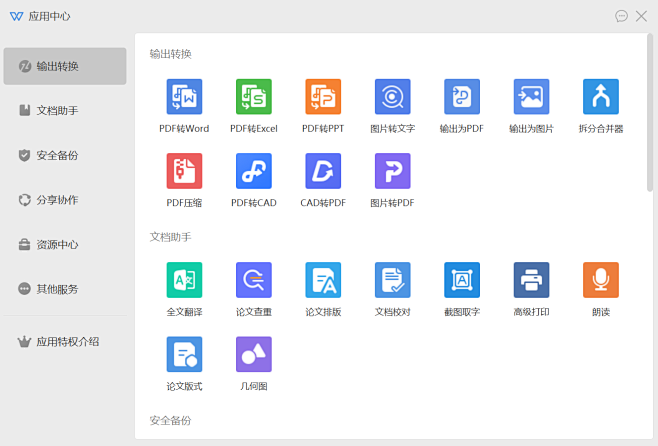Open 图片转文字 OCR tool
Screen dimensions: 658x446
[392, 97]
